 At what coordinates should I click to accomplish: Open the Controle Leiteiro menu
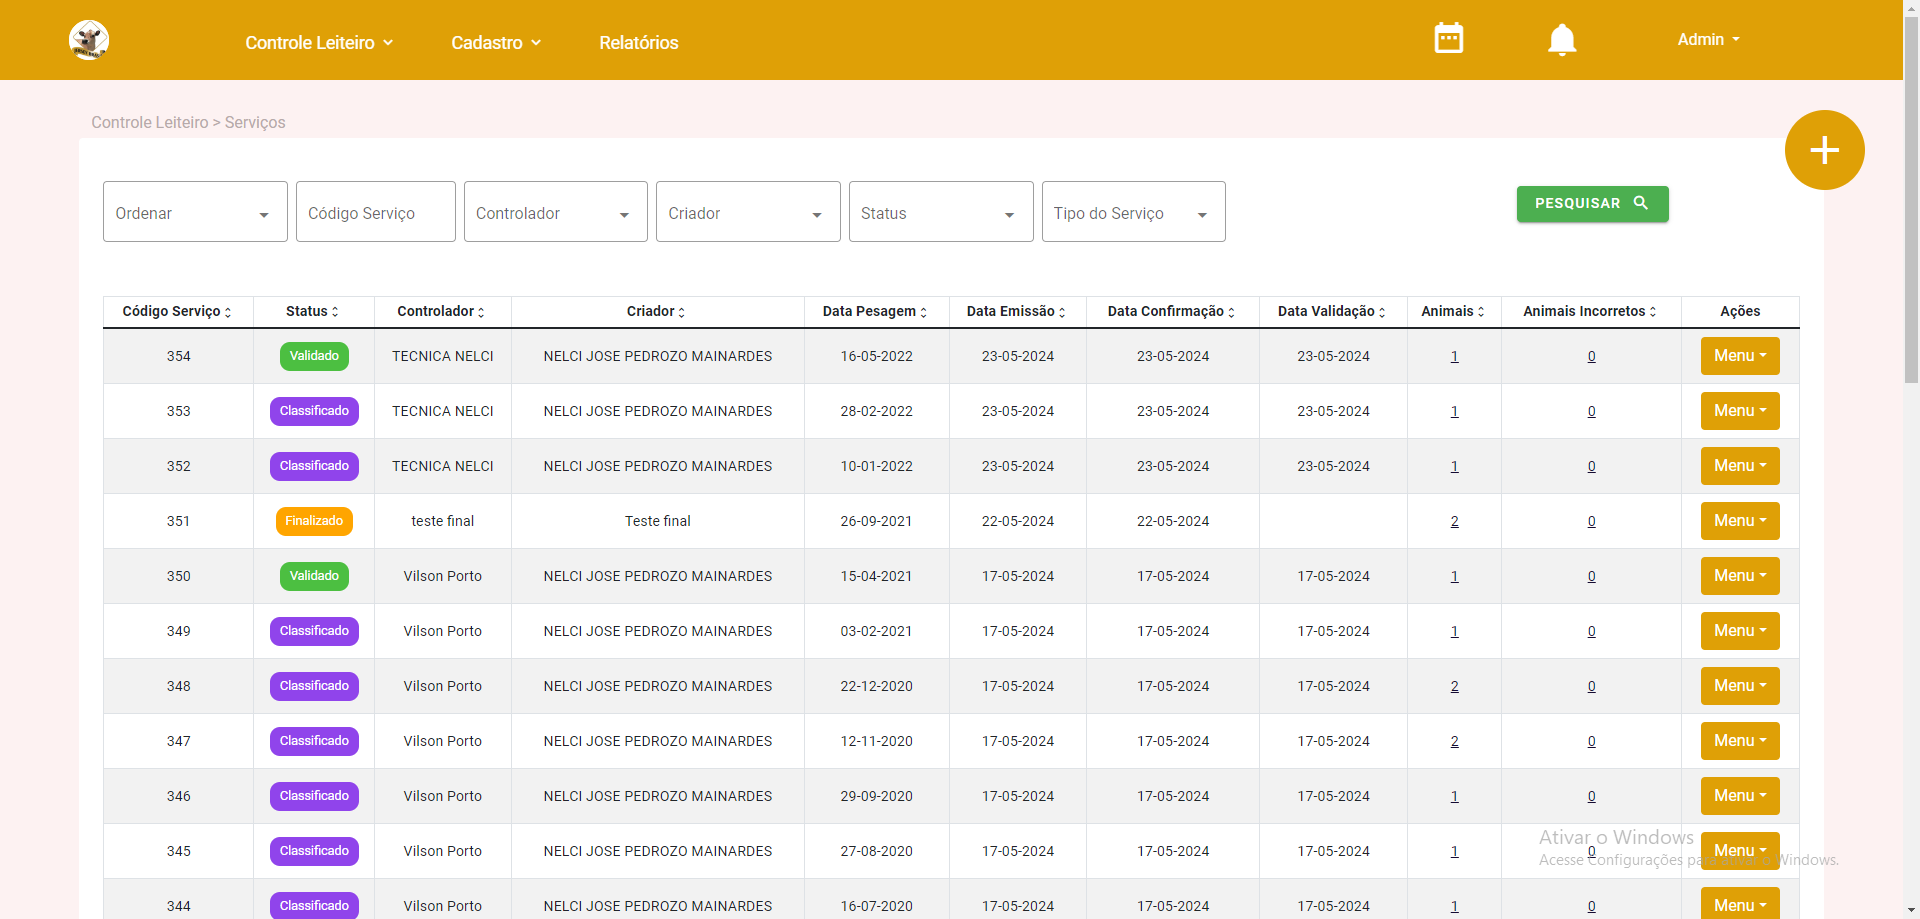tap(319, 43)
